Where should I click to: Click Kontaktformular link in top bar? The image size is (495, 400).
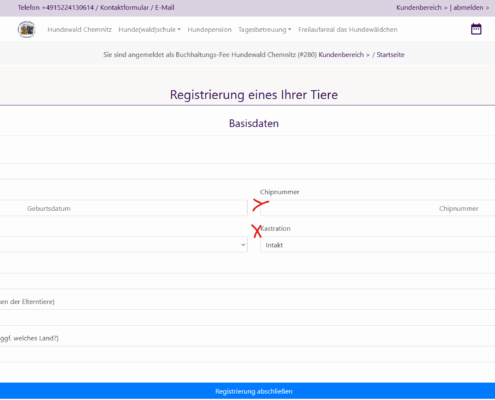click(x=124, y=7)
